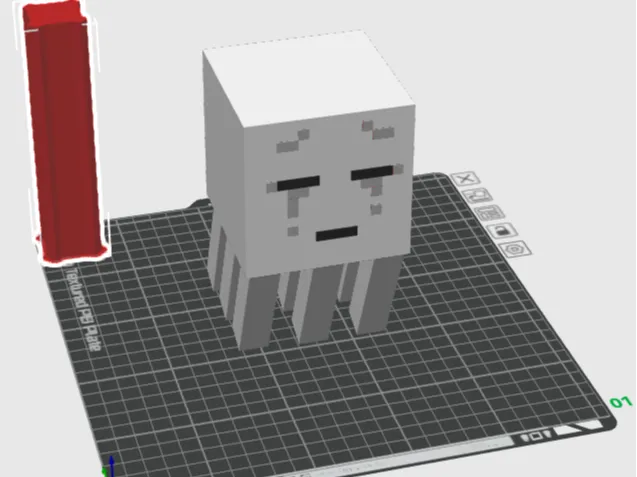Click the arrange objects icon beside the plate
637x477 pixels.
(490, 213)
